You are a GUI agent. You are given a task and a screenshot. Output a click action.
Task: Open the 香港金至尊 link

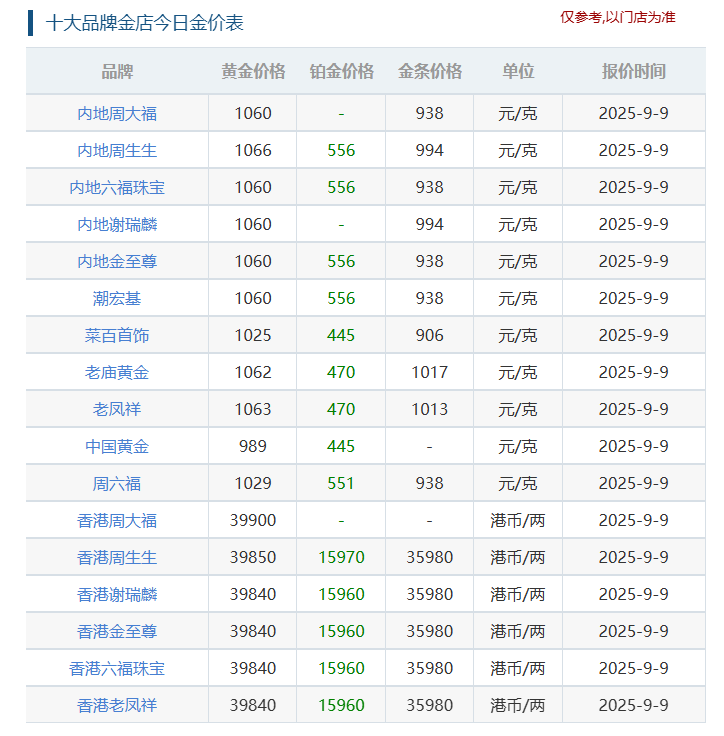[x=117, y=632]
